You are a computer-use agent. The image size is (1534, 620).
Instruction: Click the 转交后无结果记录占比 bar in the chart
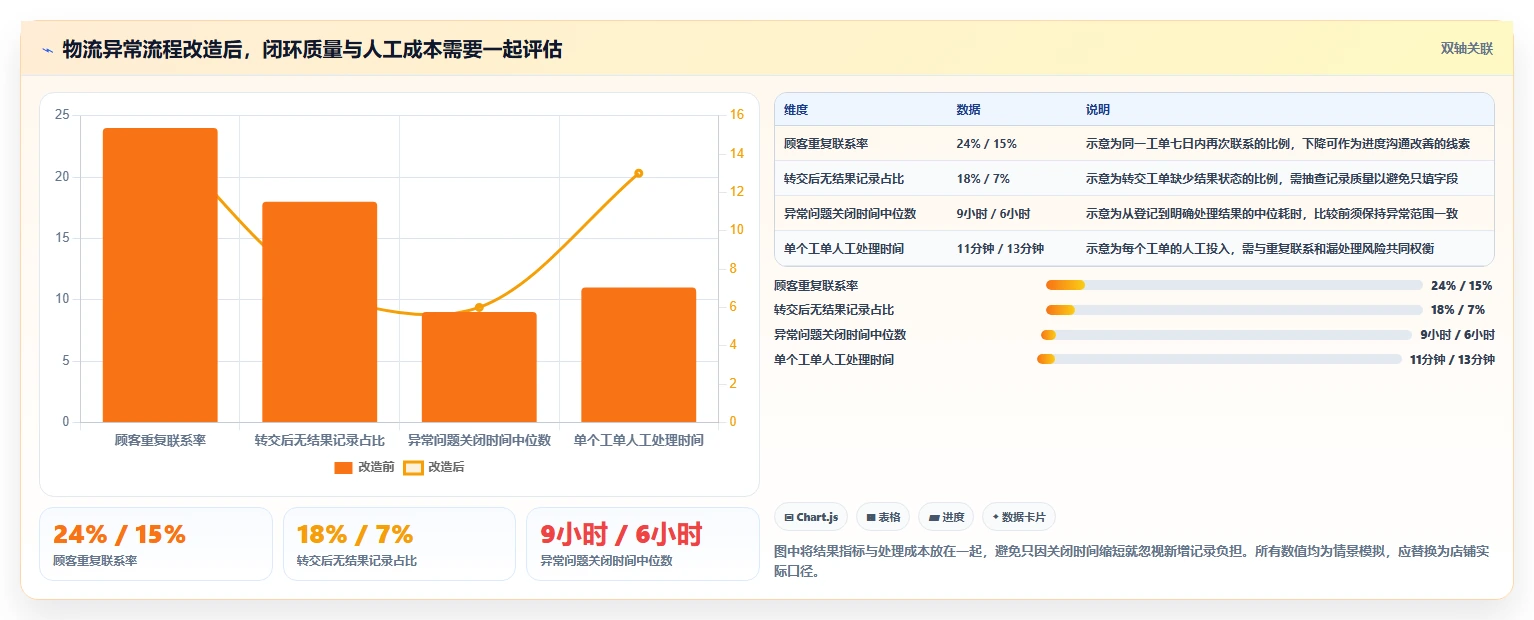pyautogui.click(x=319, y=312)
